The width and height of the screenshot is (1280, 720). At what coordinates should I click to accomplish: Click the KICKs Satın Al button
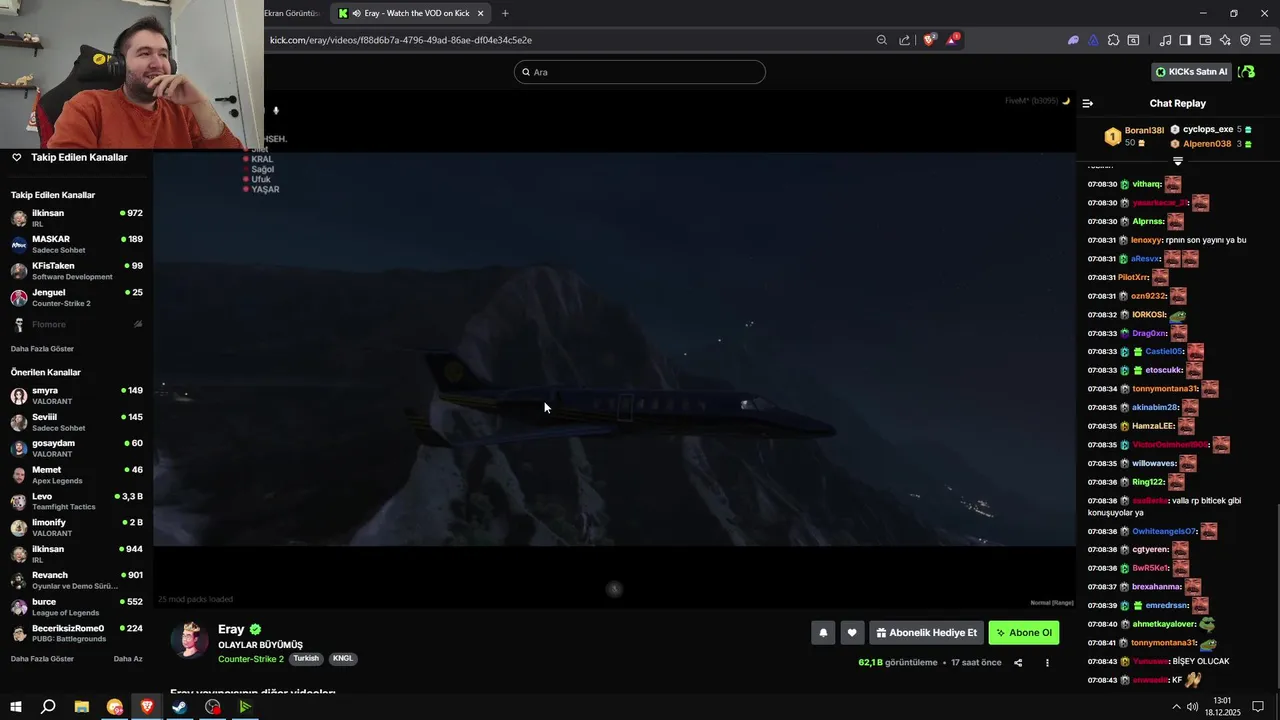coord(1192,72)
